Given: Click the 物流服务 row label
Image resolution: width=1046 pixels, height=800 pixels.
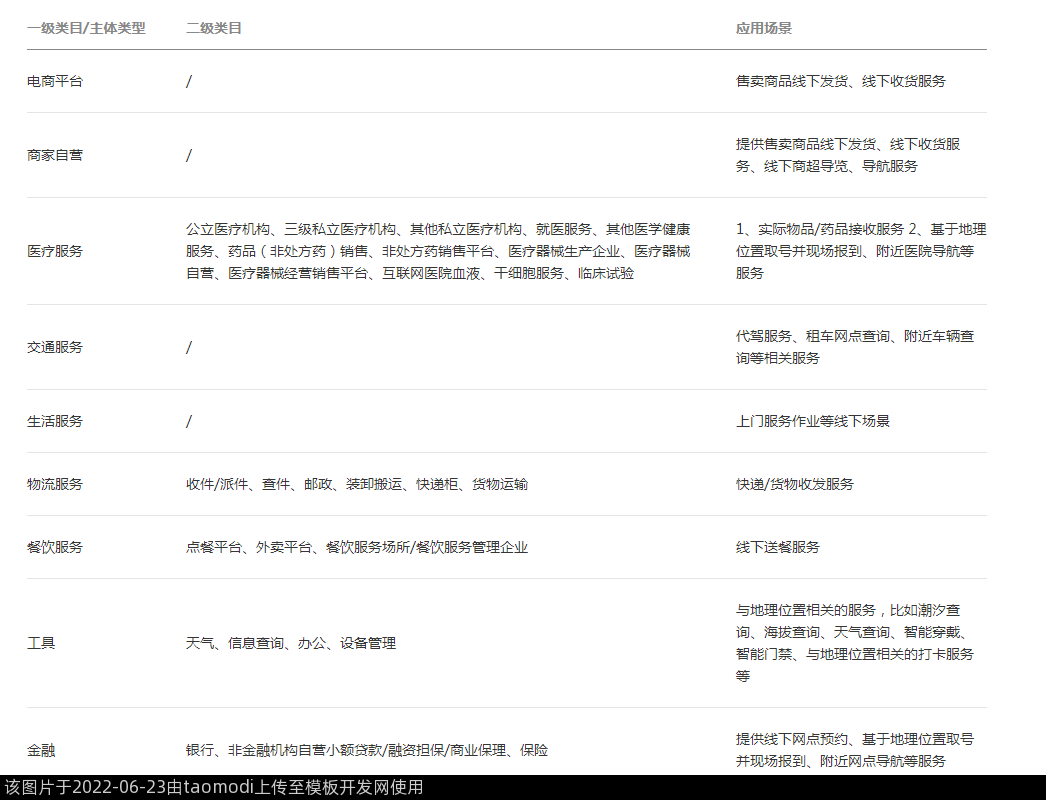Looking at the screenshot, I should tap(55, 484).
